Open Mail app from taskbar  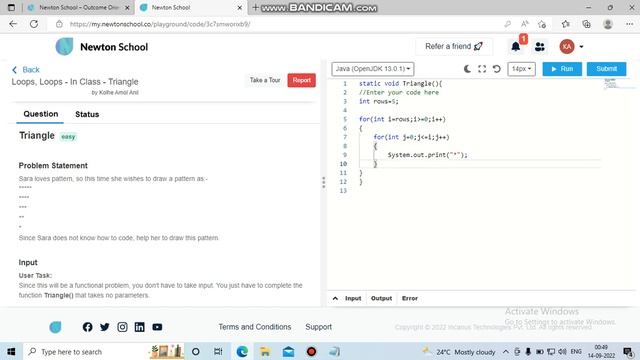(x=288, y=351)
